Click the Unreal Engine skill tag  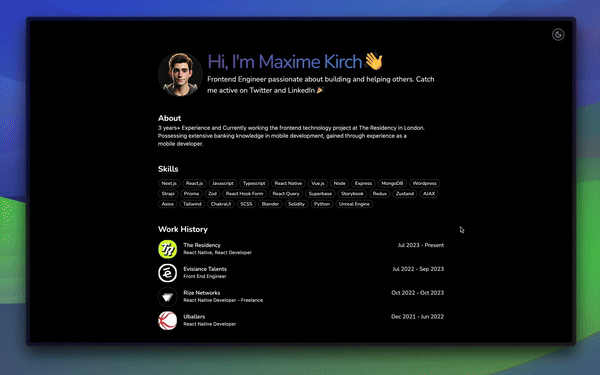[x=354, y=204]
